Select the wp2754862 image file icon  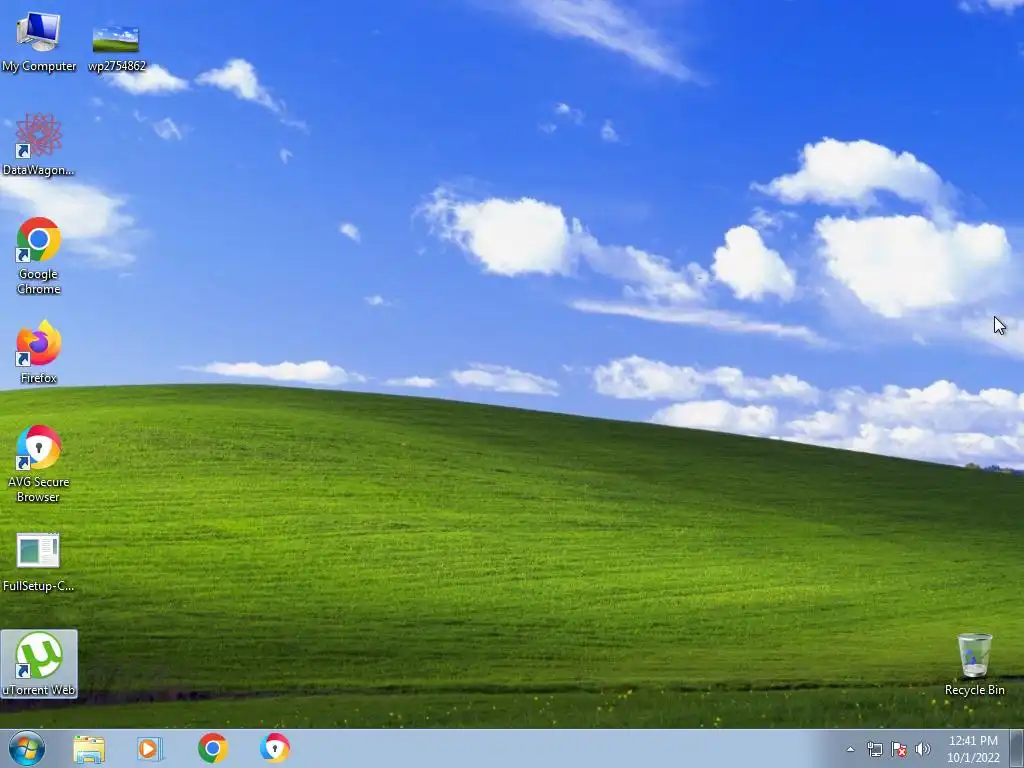pyautogui.click(x=116, y=48)
